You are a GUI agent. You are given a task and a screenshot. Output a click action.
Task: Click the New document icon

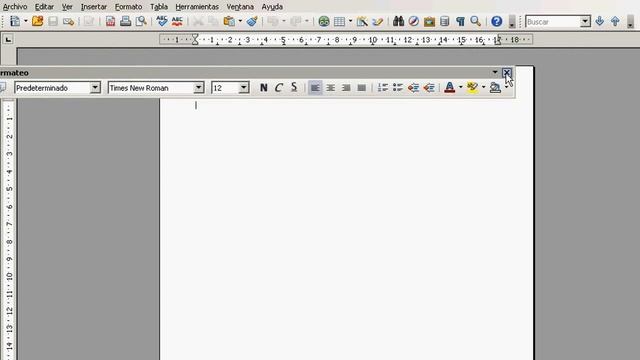point(15,21)
